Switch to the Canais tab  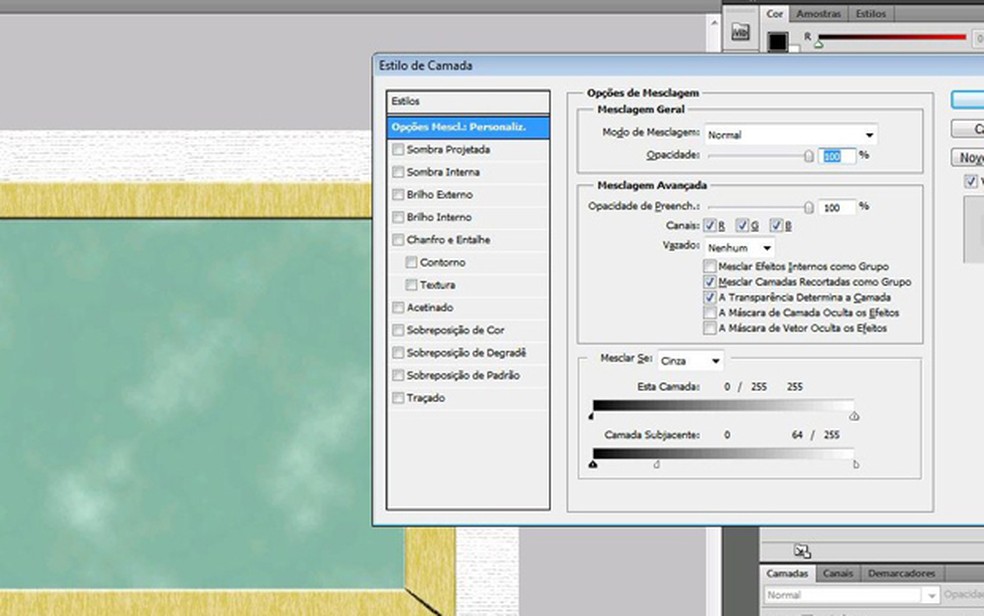(x=838, y=574)
